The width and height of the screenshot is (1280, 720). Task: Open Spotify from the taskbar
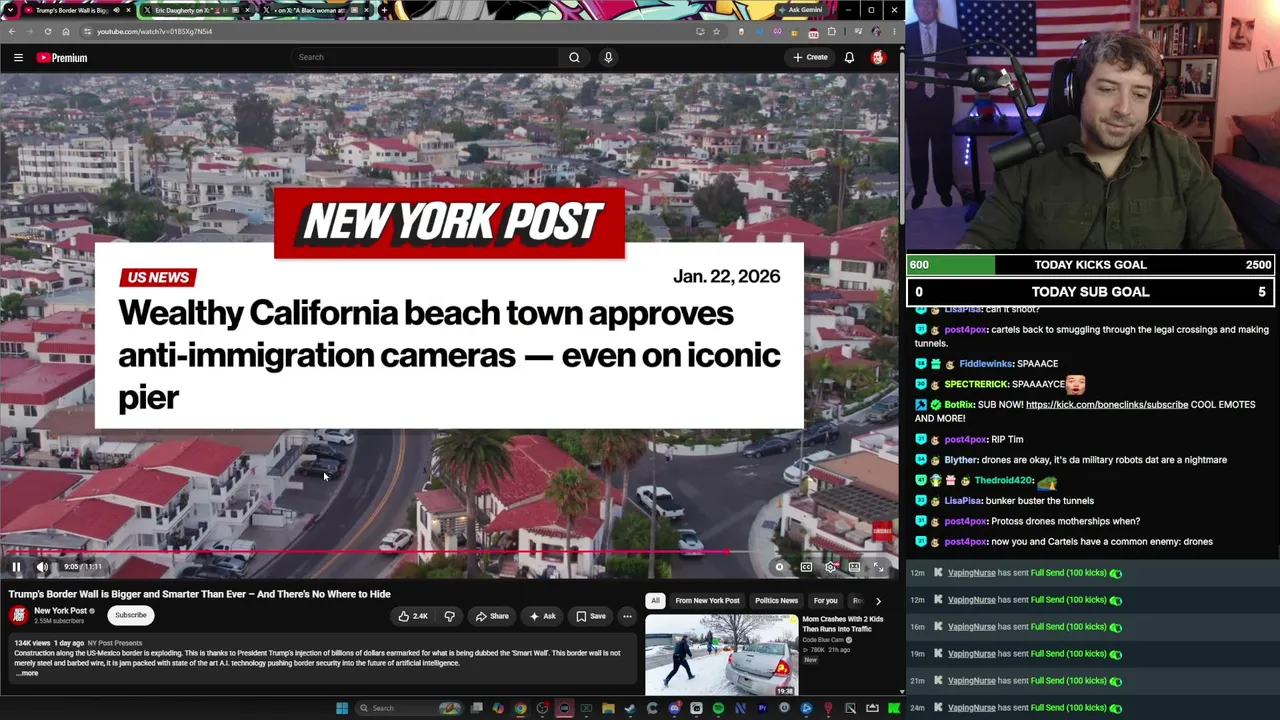718,708
